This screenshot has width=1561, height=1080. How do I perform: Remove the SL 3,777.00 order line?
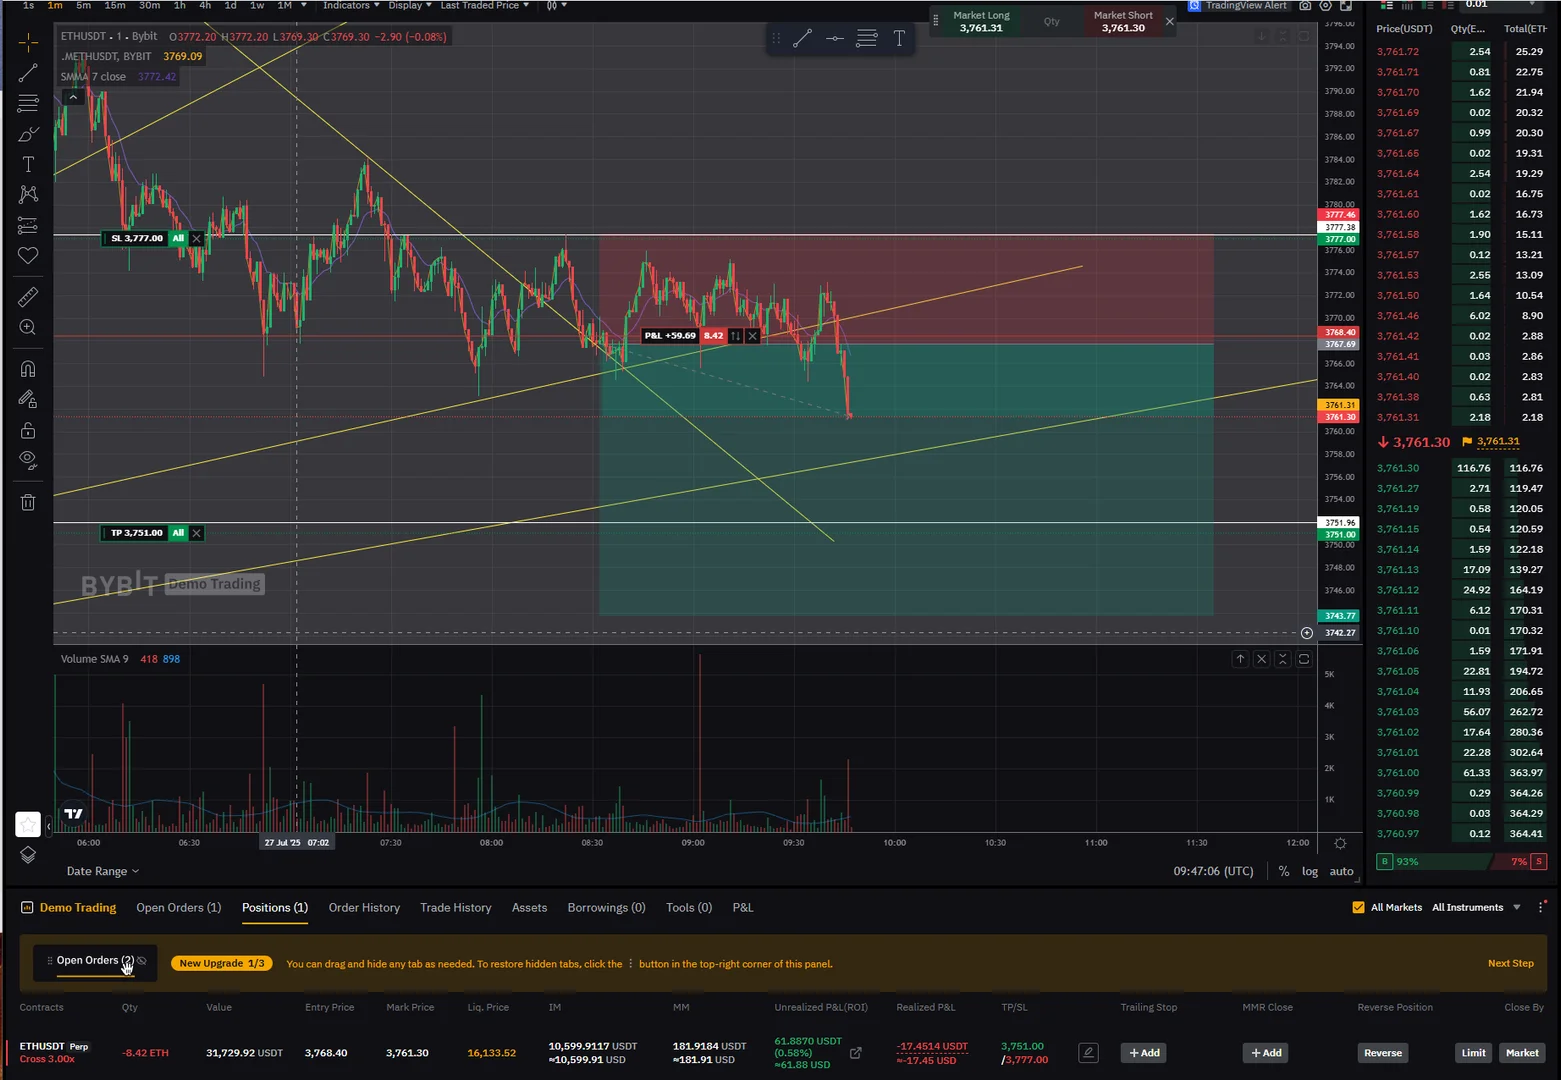pos(196,239)
